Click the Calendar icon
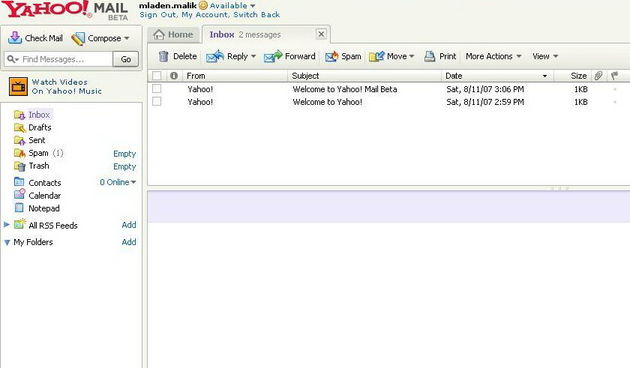The height and width of the screenshot is (368, 630). click(20, 194)
